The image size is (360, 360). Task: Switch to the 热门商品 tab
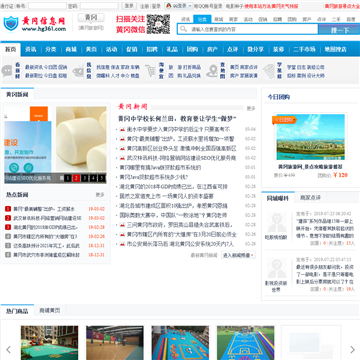tap(17, 311)
